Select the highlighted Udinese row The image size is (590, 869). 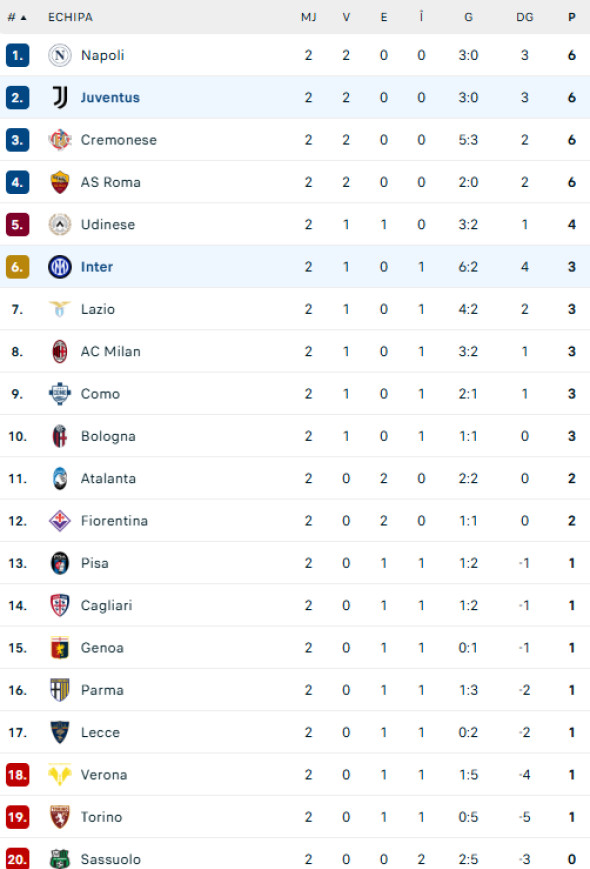click(x=295, y=224)
